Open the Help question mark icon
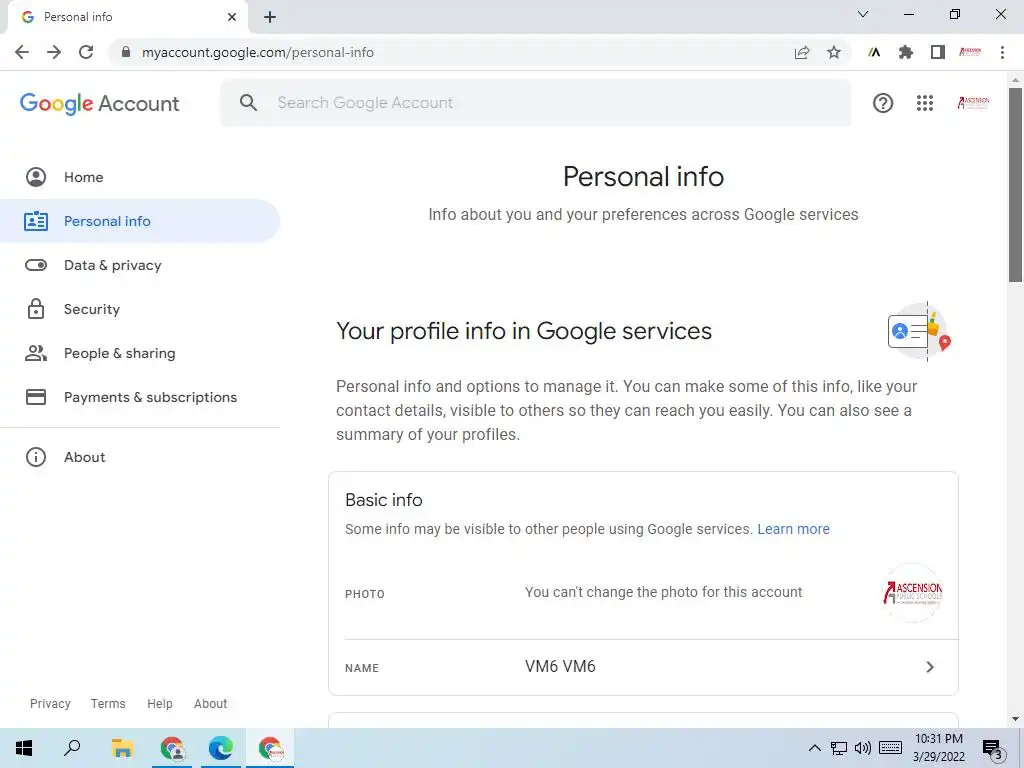 click(x=883, y=103)
